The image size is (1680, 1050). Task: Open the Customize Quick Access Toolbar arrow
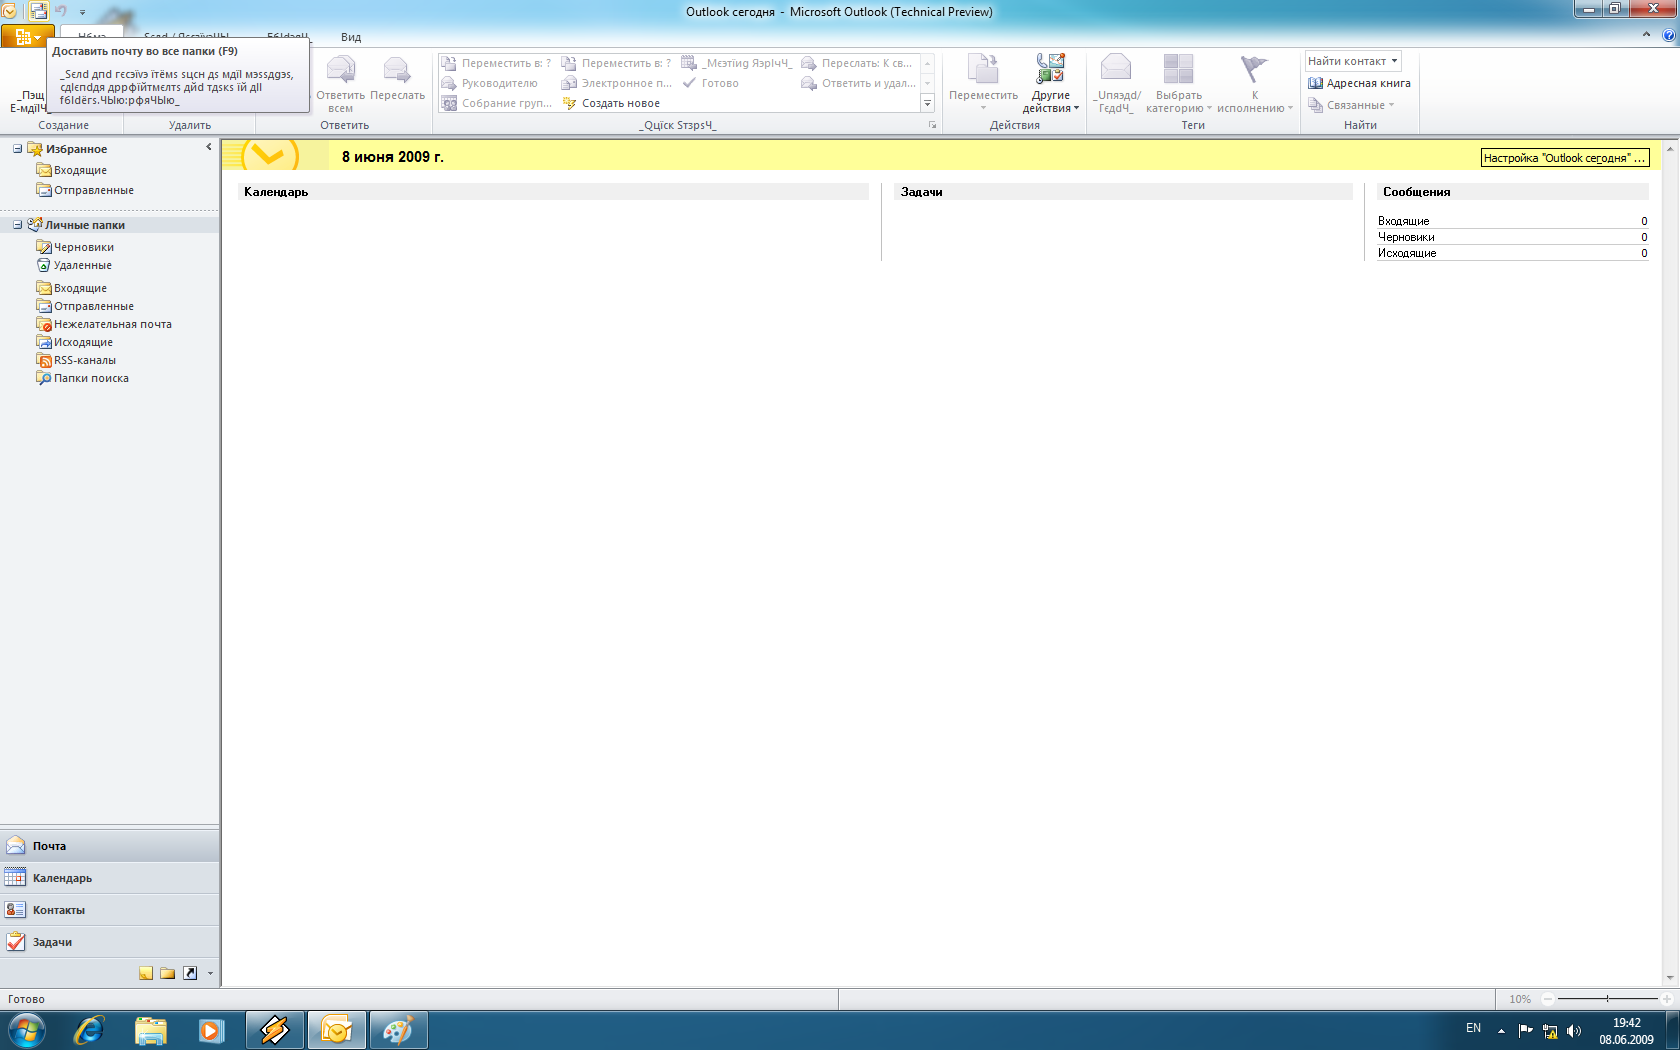[82, 12]
